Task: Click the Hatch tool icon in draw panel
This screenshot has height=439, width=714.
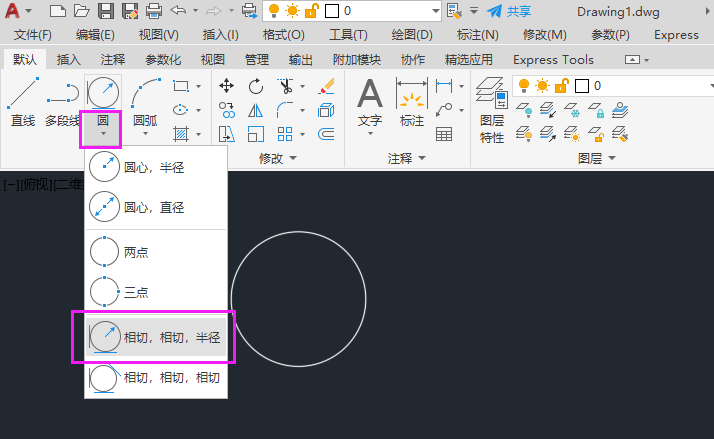Action: click(x=181, y=134)
